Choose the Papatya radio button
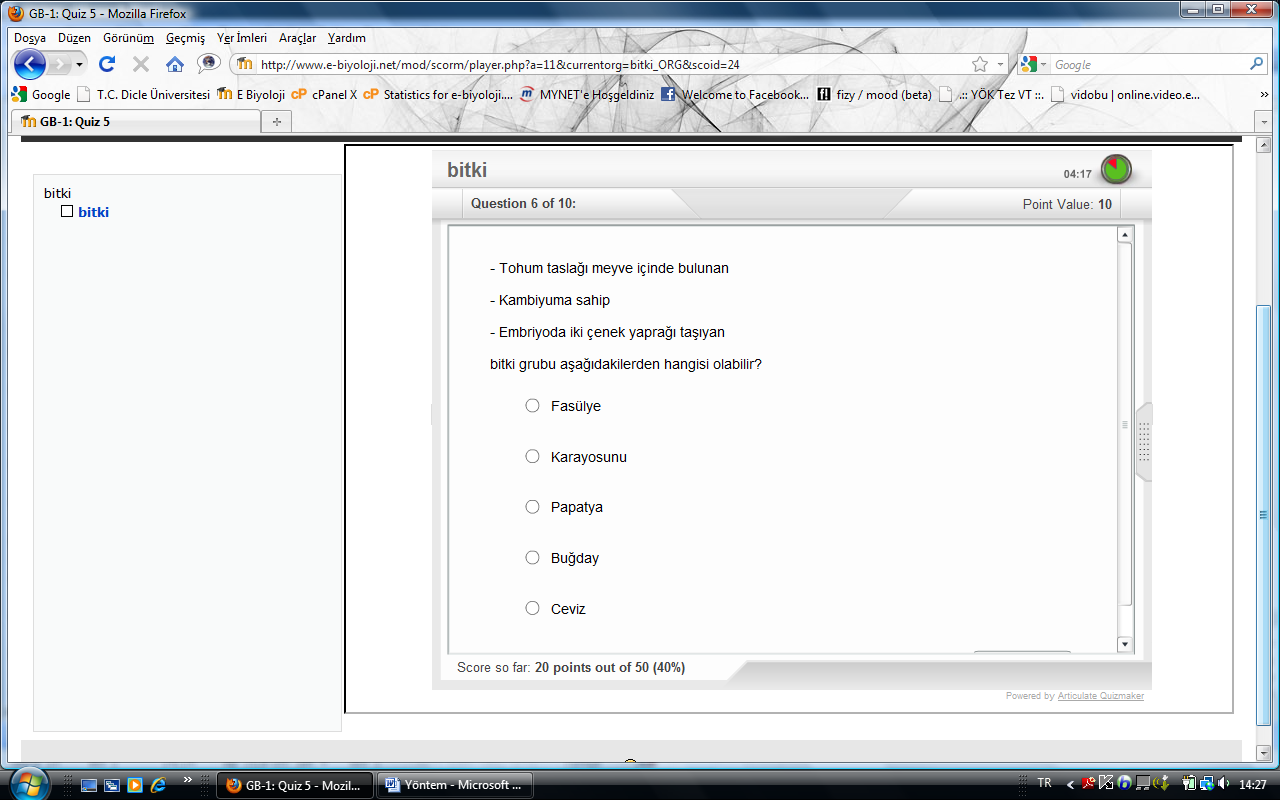 (x=532, y=507)
